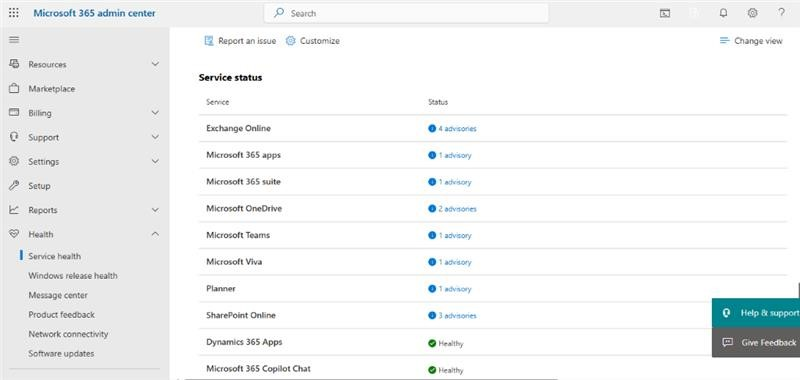Click the Resources sidebar icon

pos(14,64)
